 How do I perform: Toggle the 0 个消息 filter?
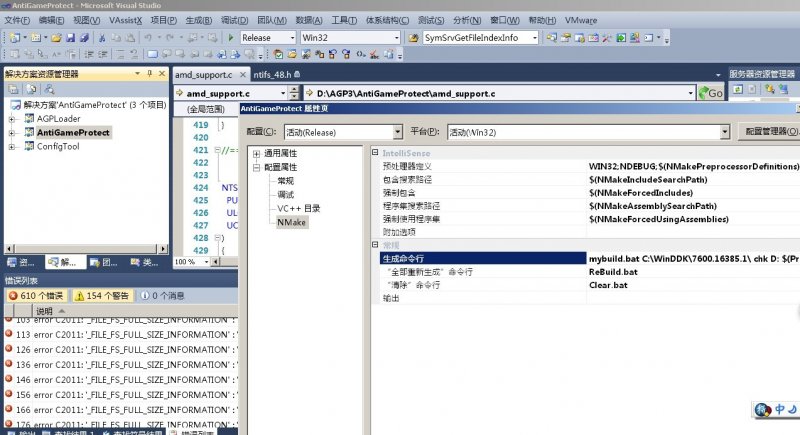coord(163,296)
